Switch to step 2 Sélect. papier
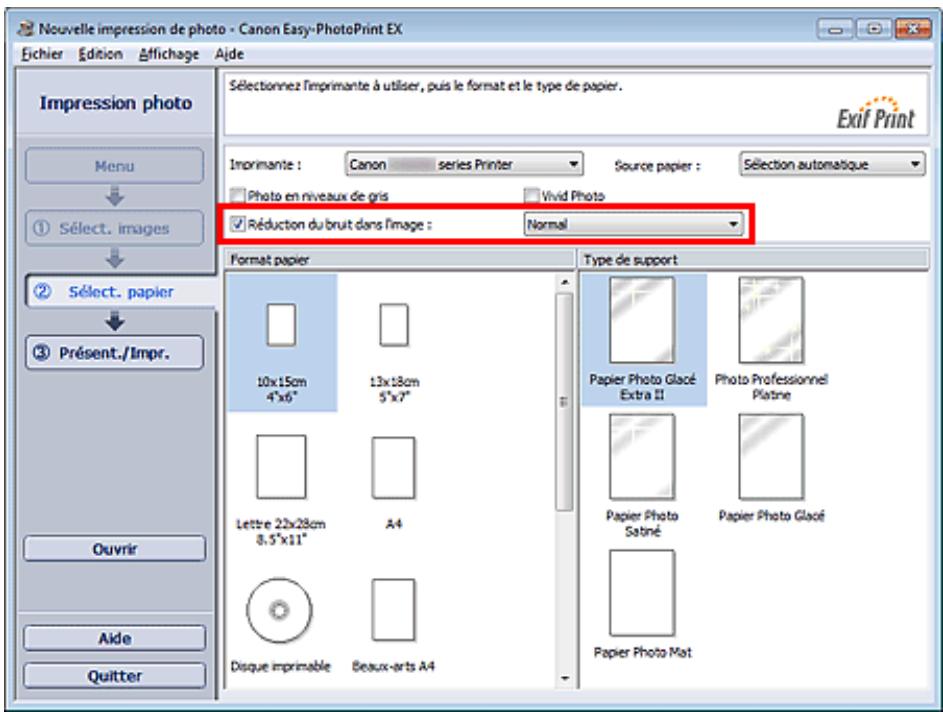943x712 pixels. coord(120,292)
